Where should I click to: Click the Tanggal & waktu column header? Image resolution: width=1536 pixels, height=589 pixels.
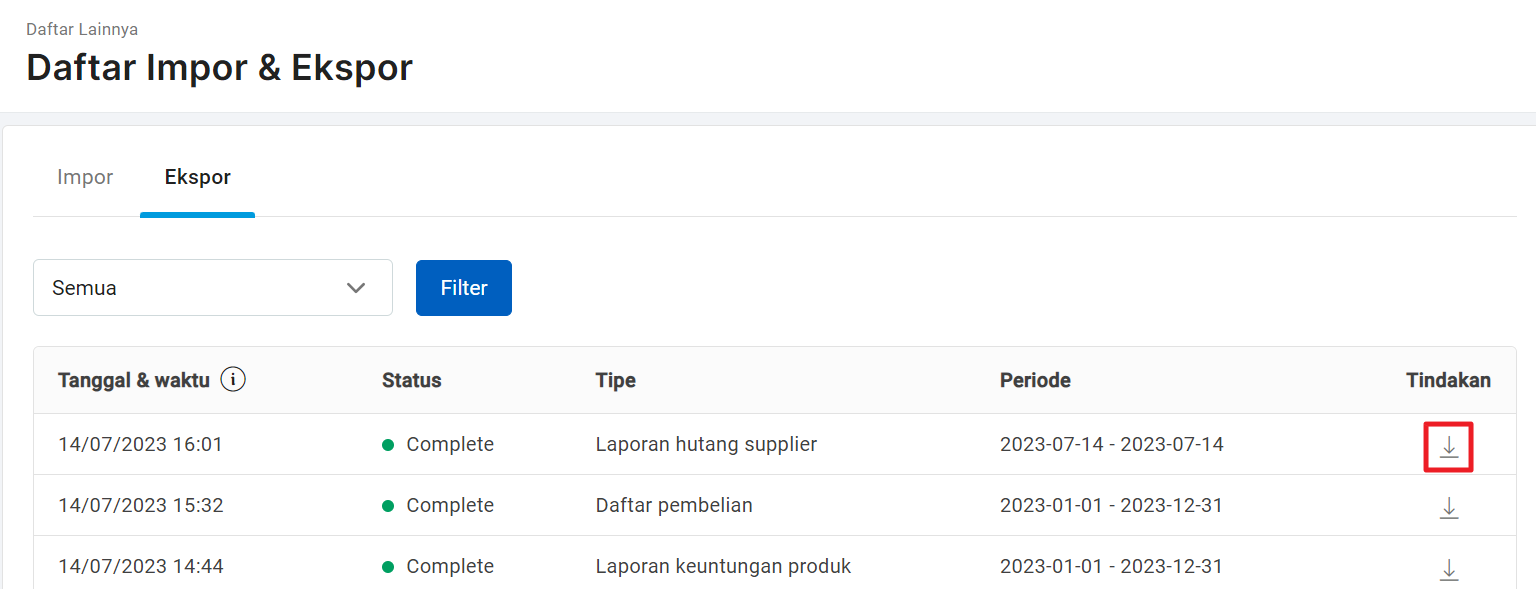tap(134, 380)
